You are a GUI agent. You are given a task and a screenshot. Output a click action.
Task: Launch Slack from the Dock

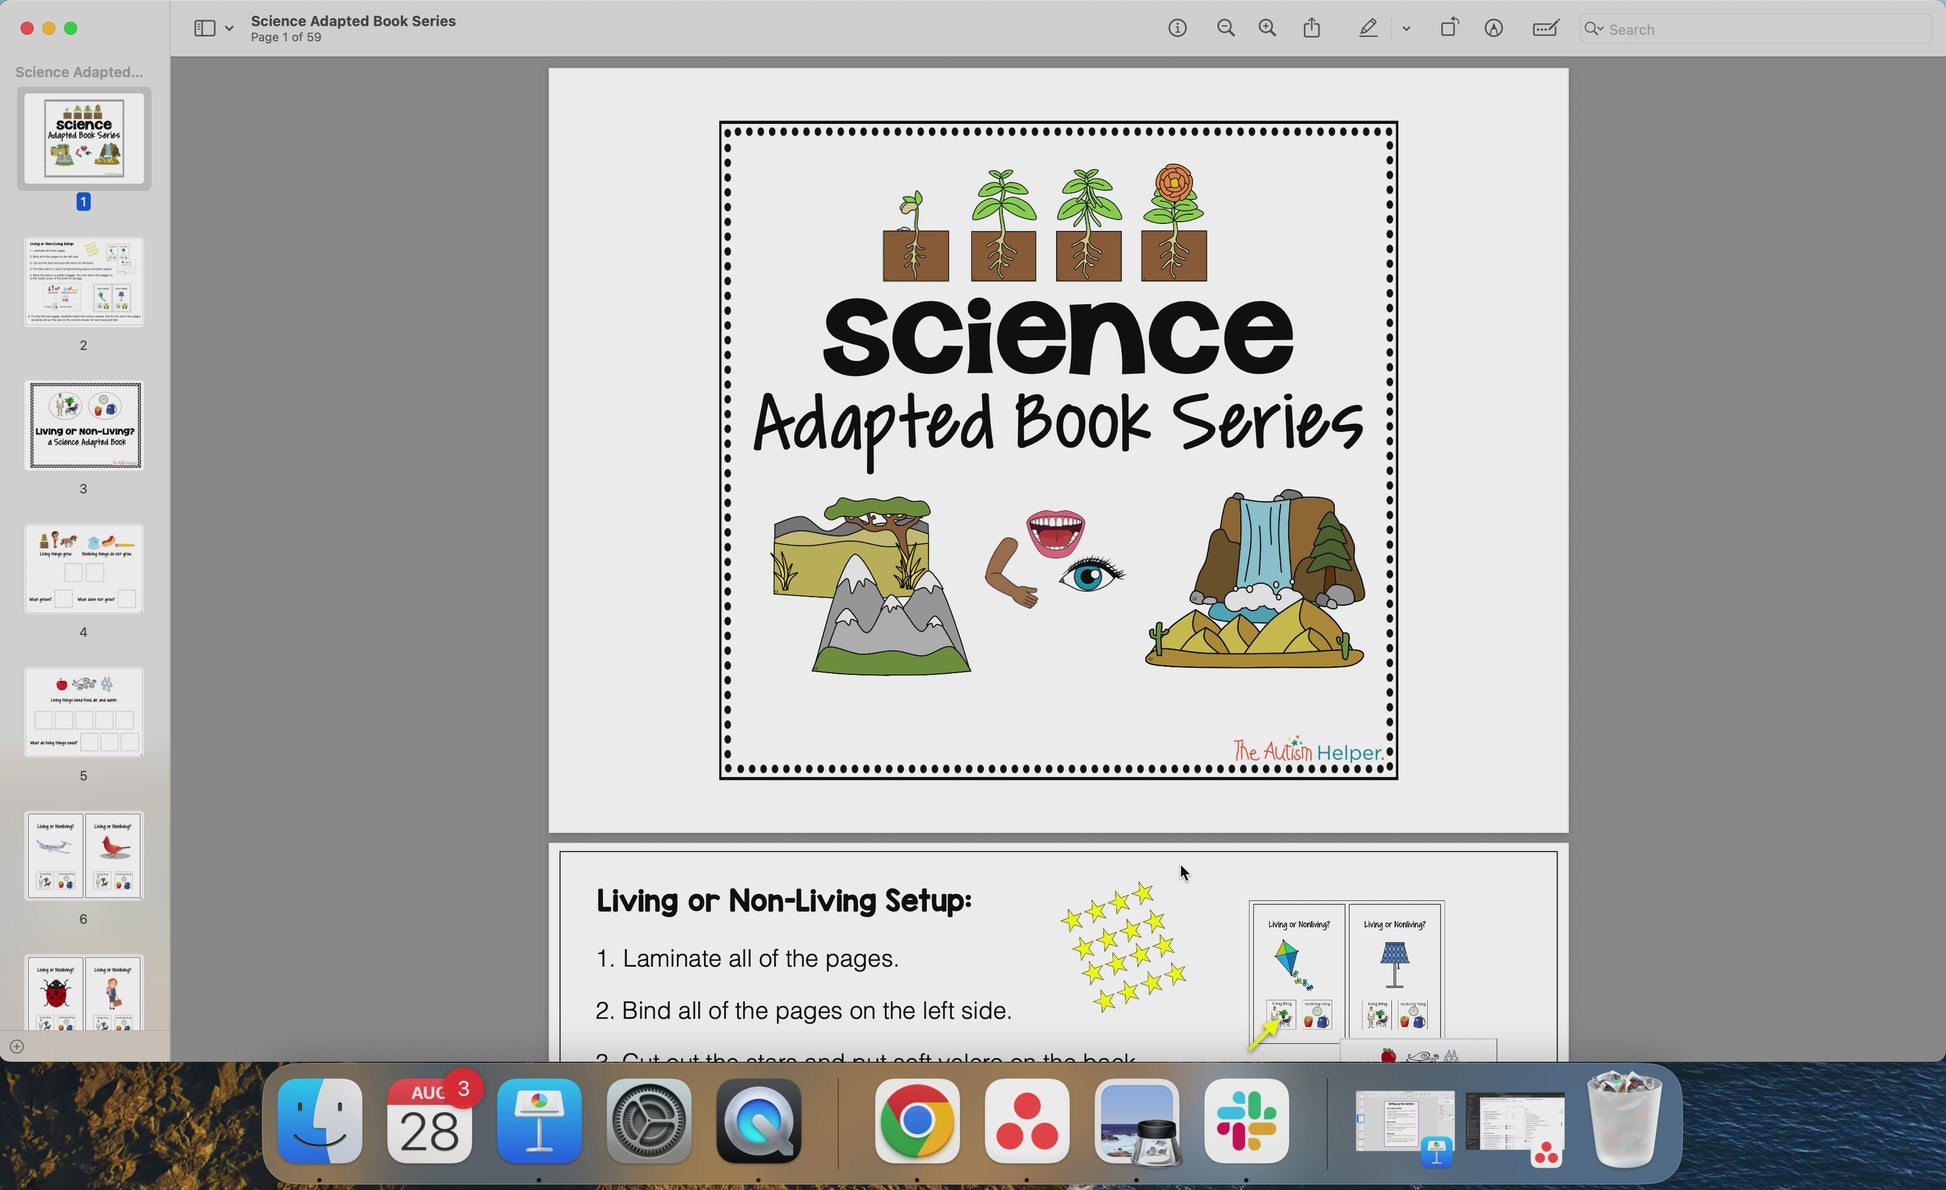click(1246, 1121)
